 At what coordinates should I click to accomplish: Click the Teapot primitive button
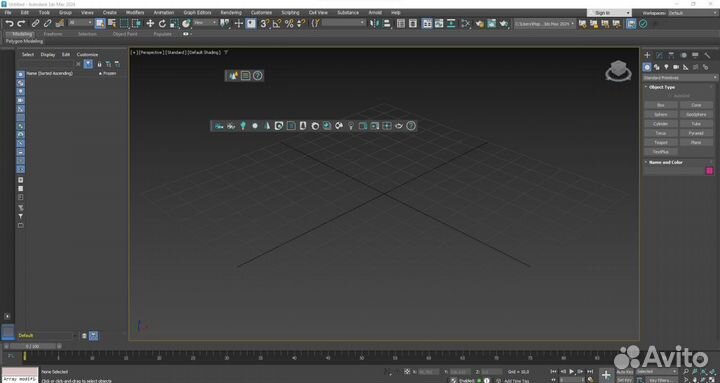661,142
